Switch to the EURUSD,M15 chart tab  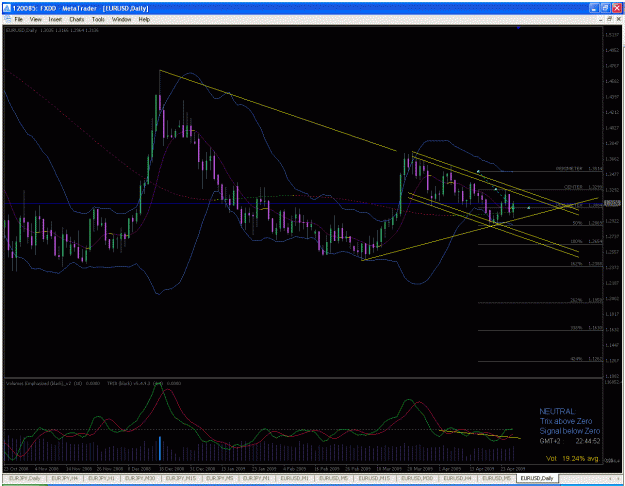point(374,478)
